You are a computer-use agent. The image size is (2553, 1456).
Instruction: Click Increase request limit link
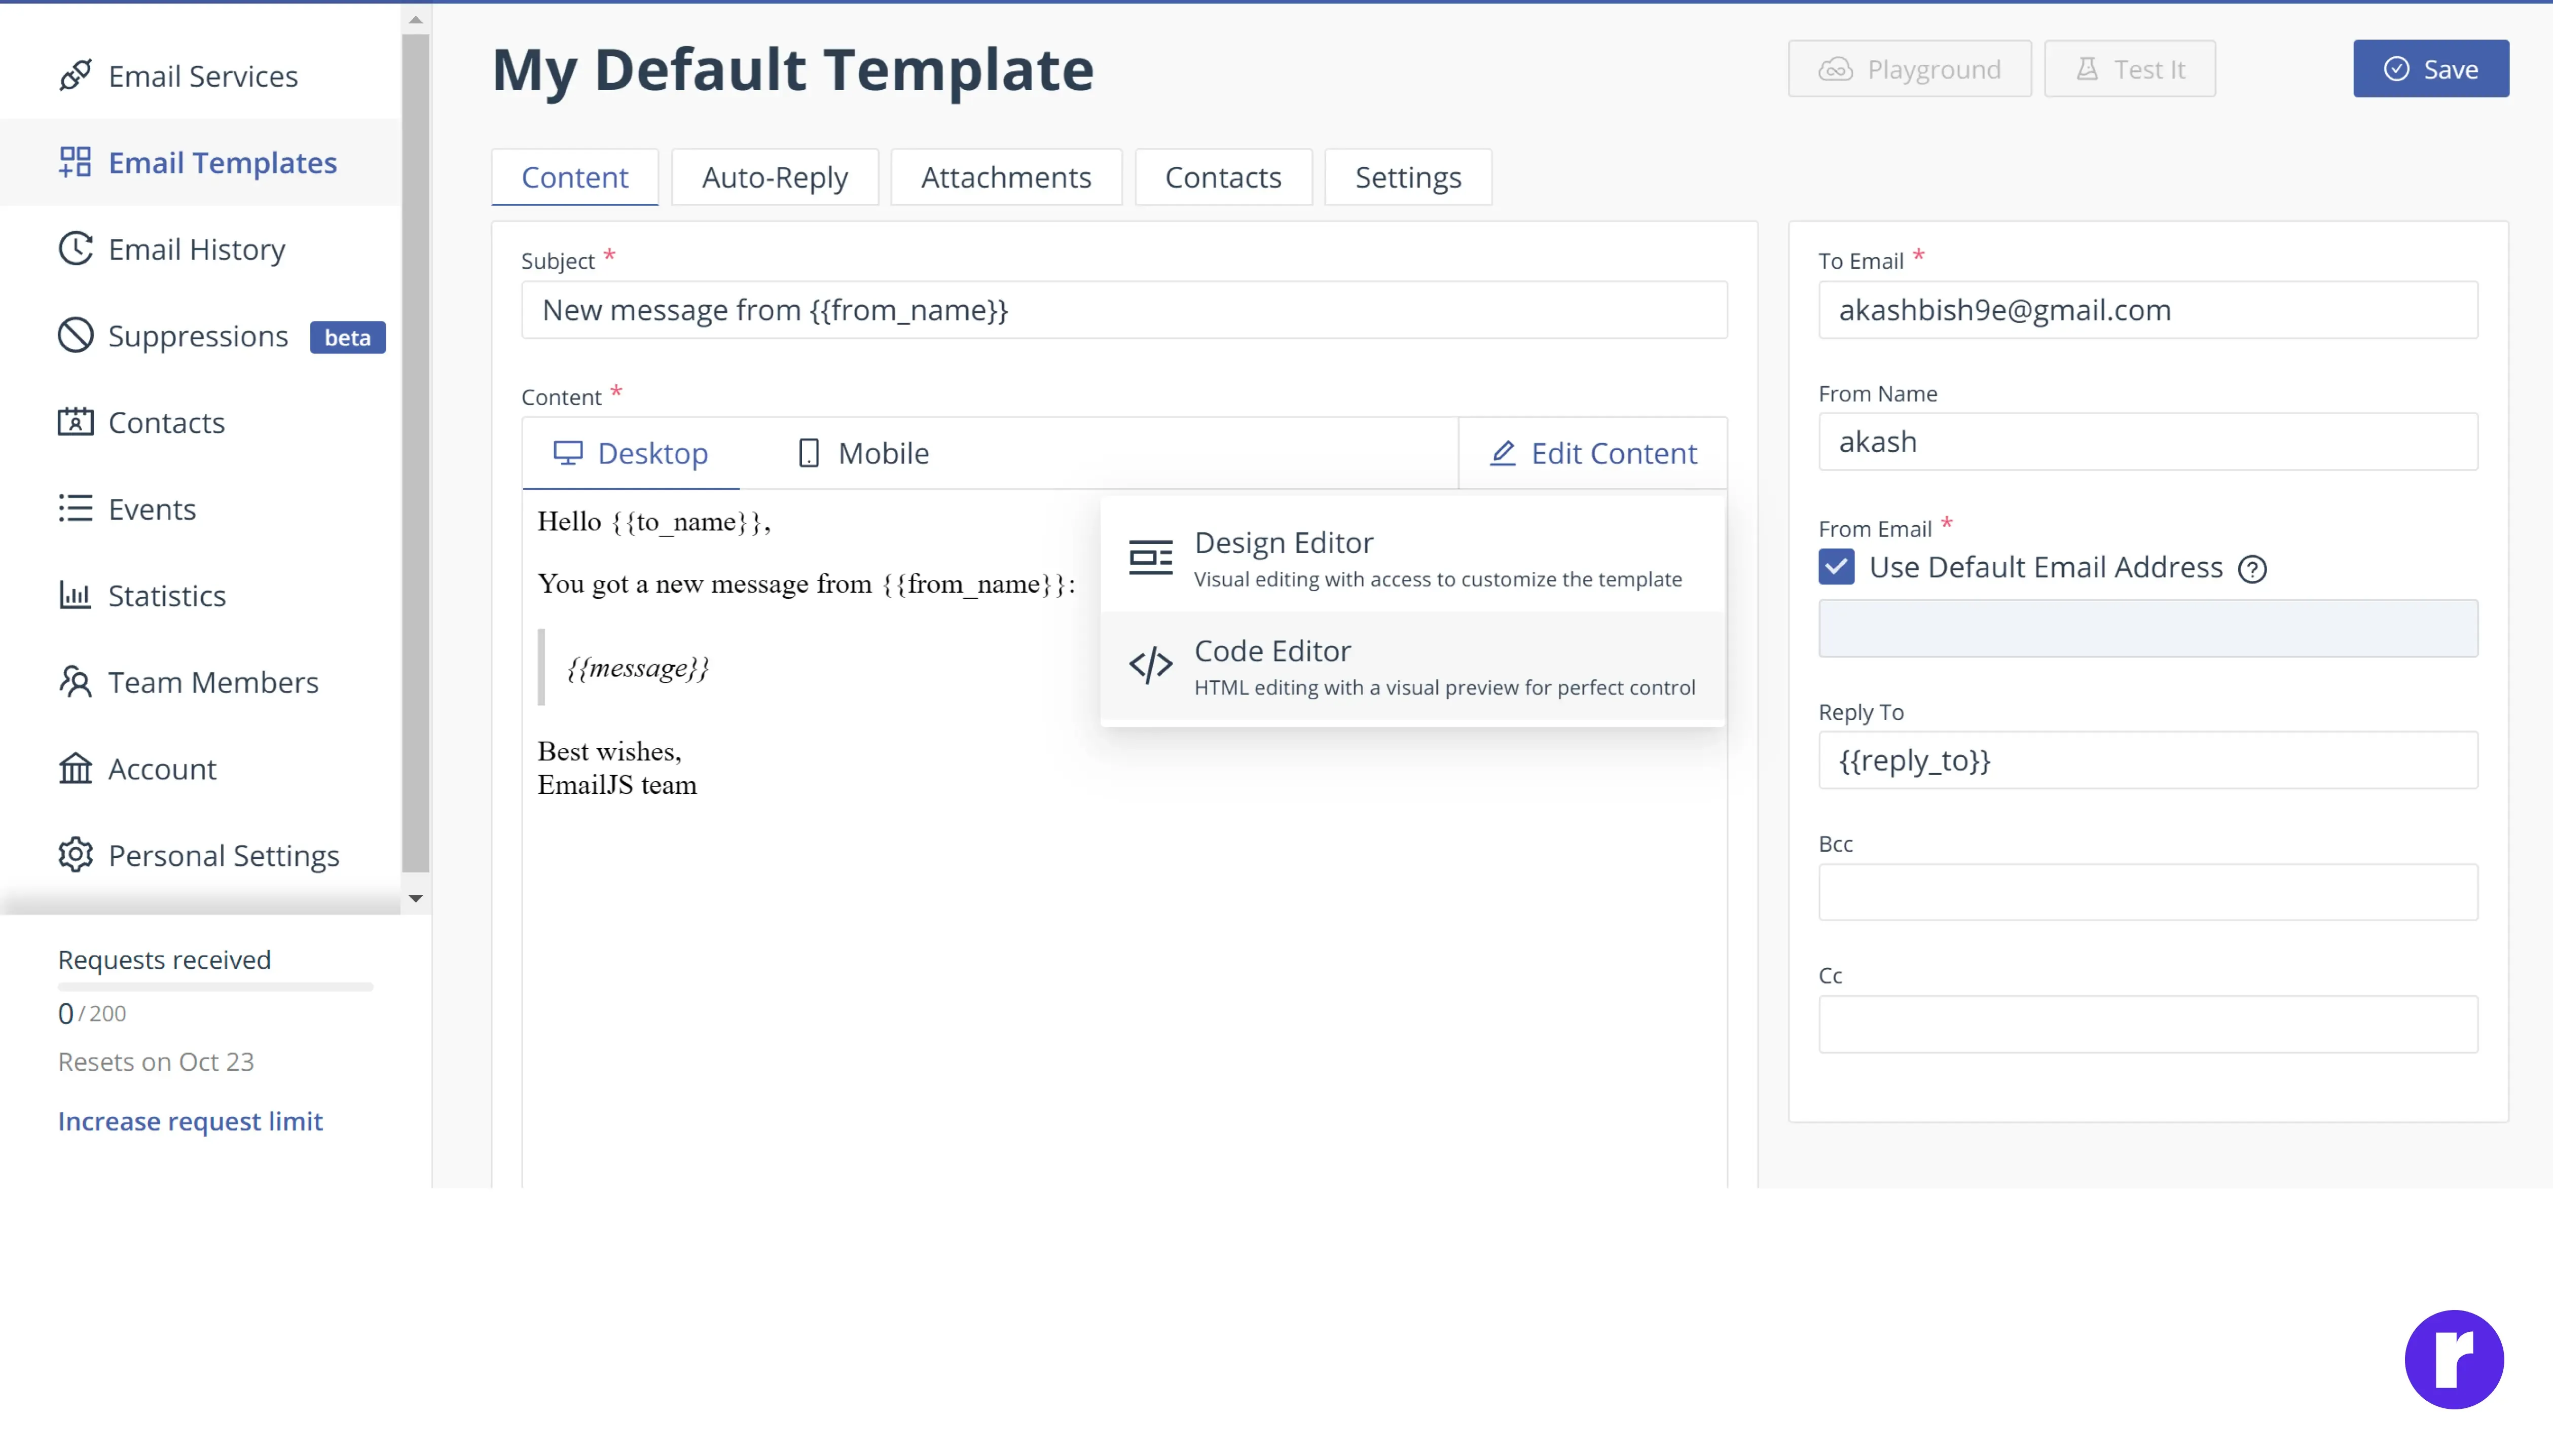click(x=190, y=1121)
